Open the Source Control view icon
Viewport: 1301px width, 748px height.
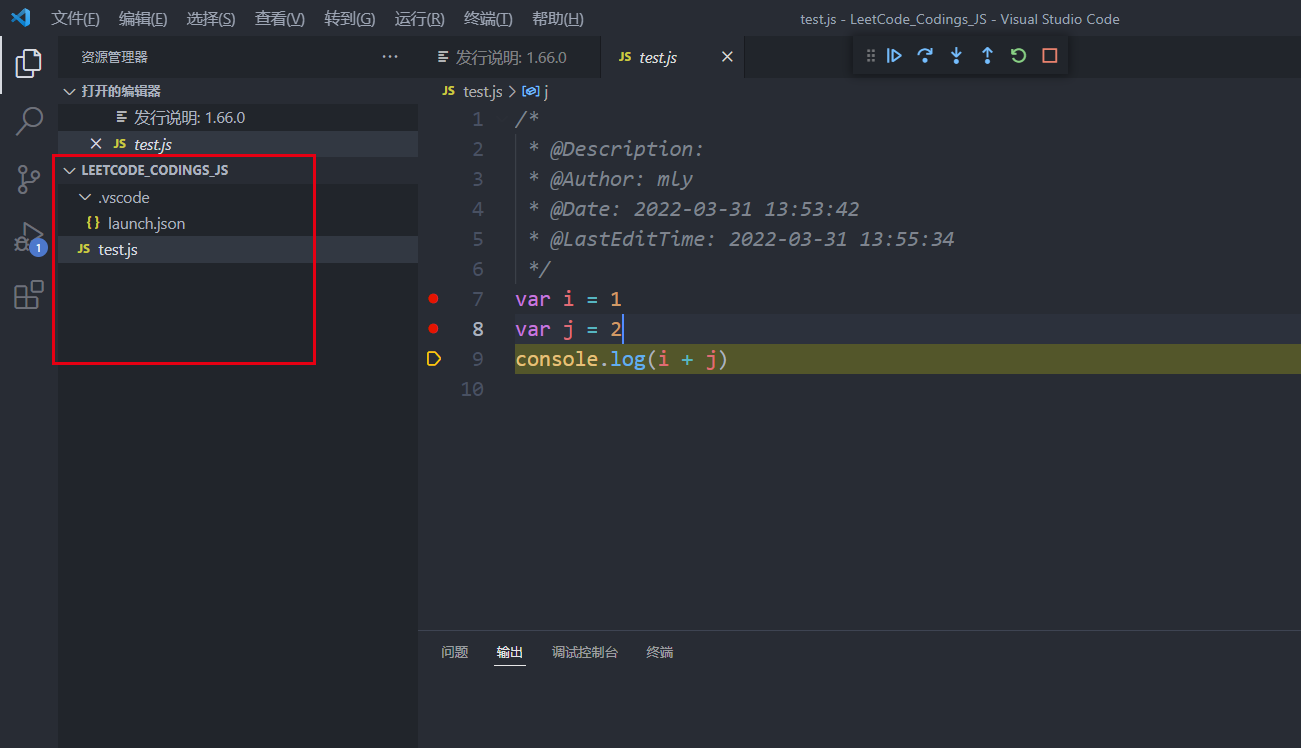29,180
